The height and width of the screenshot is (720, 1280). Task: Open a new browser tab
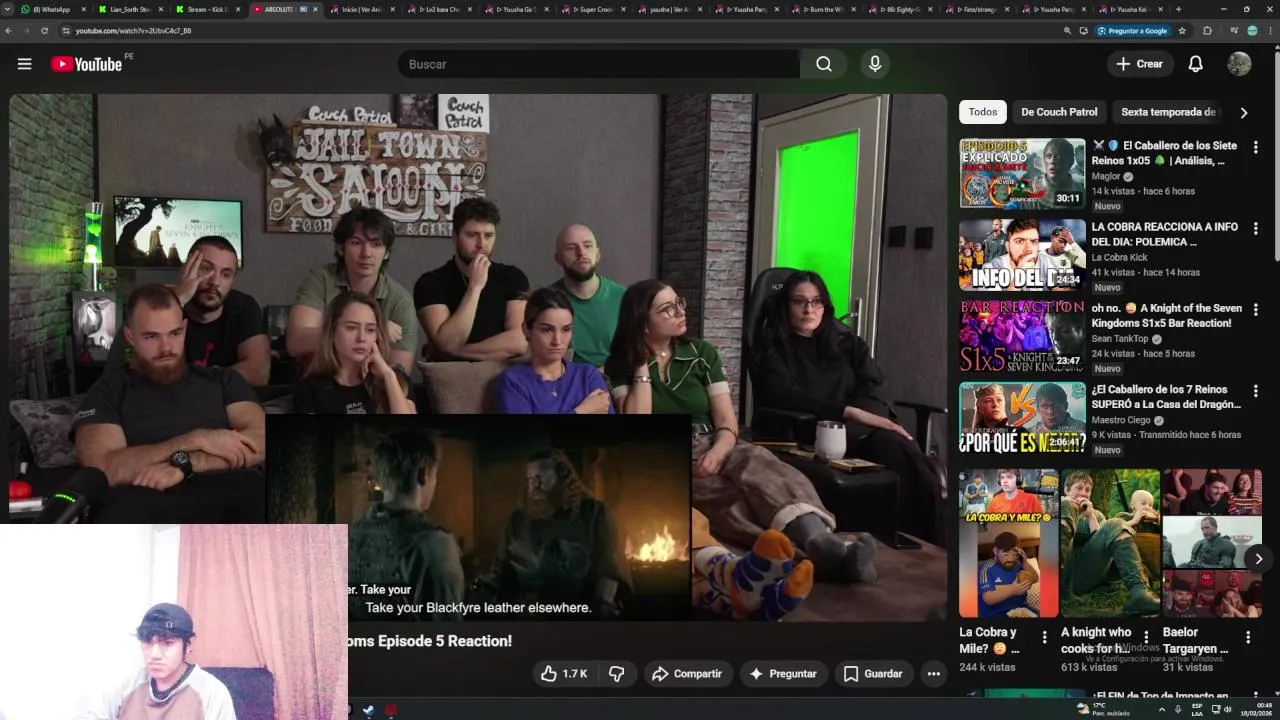[1178, 9]
